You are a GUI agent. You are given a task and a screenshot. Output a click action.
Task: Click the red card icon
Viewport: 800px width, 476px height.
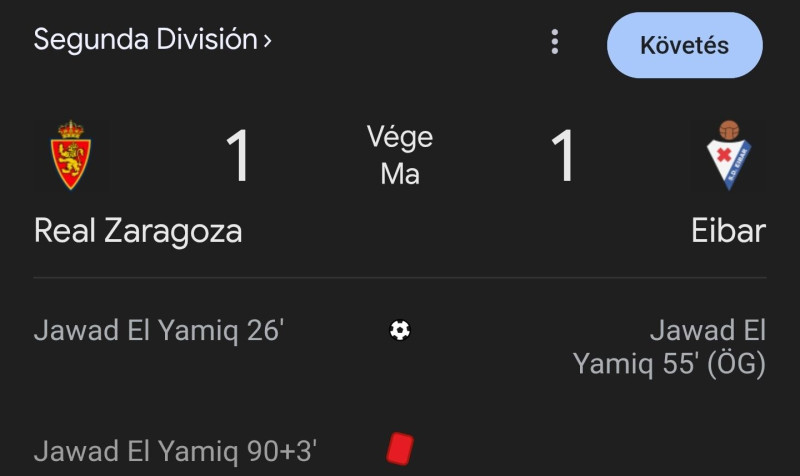[x=400, y=447]
